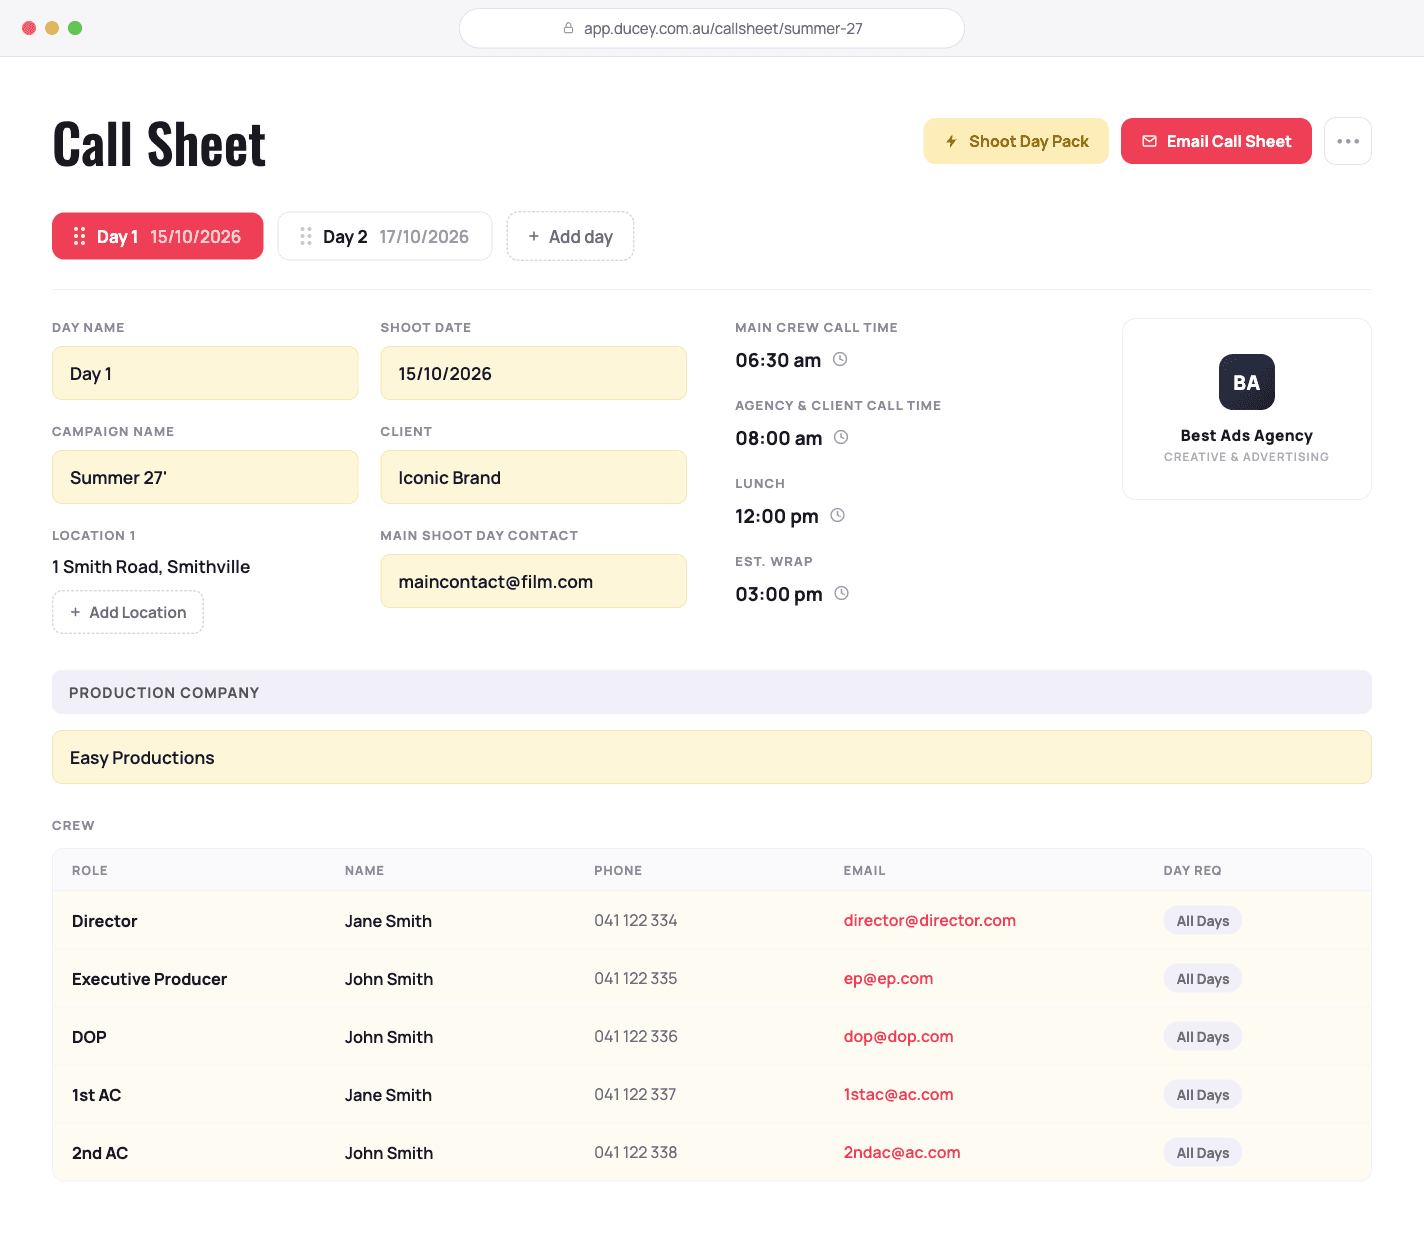Open the three-dot more options menu
1424x1240 pixels.
1348,141
